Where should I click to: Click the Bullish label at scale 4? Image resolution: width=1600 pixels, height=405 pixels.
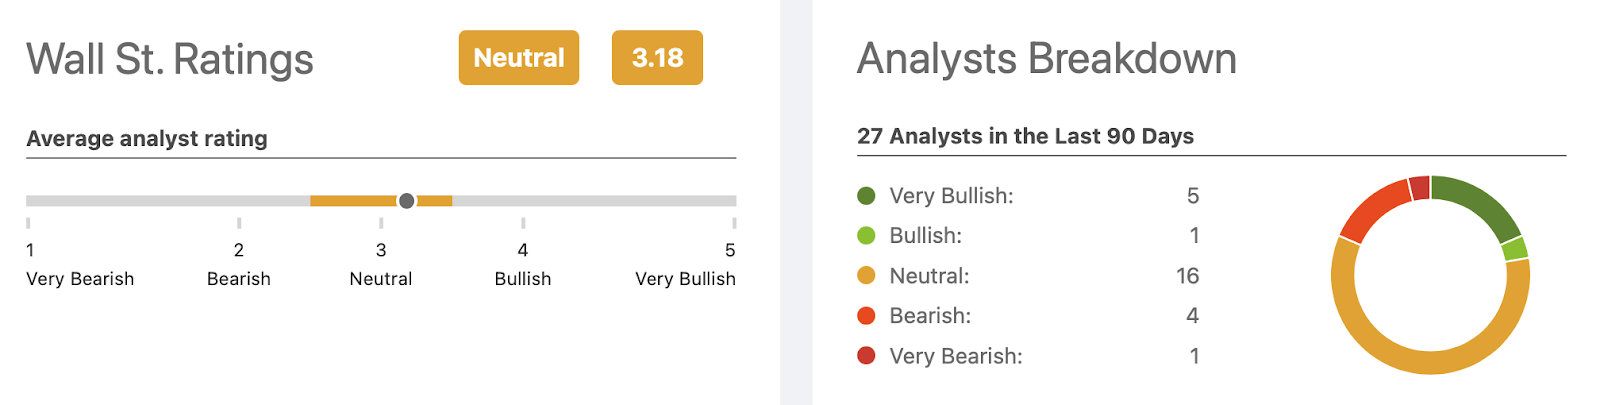click(522, 279)
